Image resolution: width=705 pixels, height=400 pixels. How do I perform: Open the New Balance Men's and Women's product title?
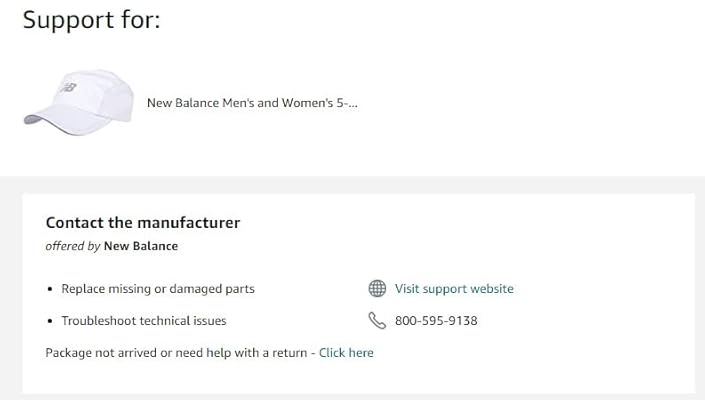[245, 103]
